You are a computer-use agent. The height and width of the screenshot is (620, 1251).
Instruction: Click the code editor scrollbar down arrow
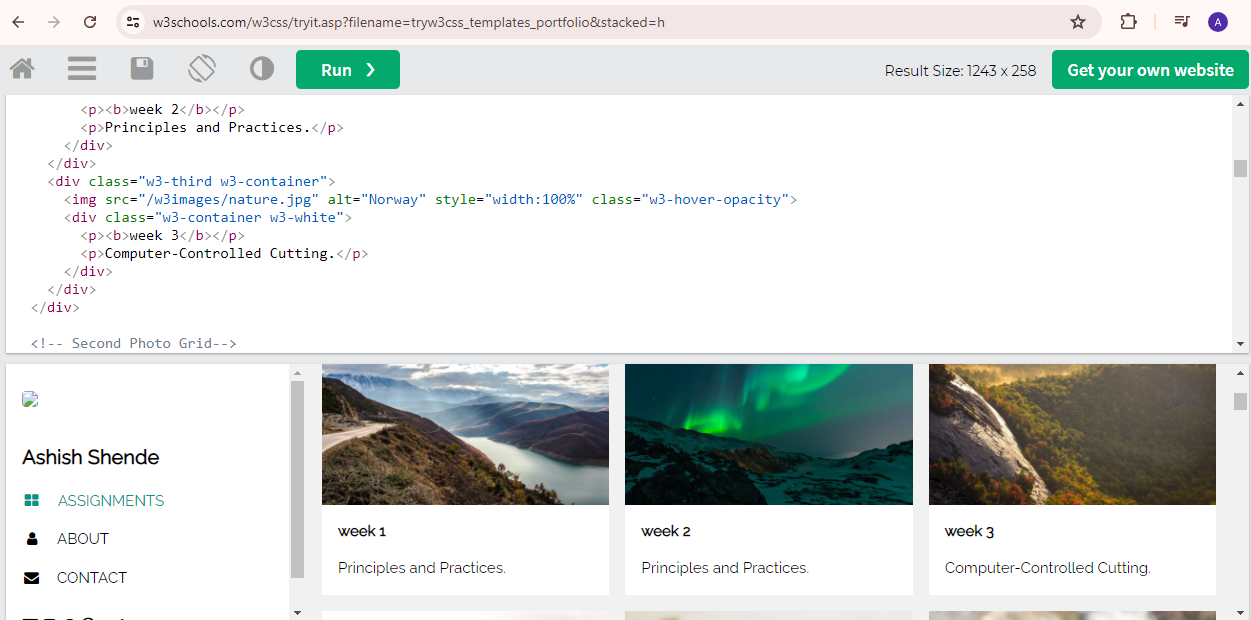click(x=1241, y=344)
